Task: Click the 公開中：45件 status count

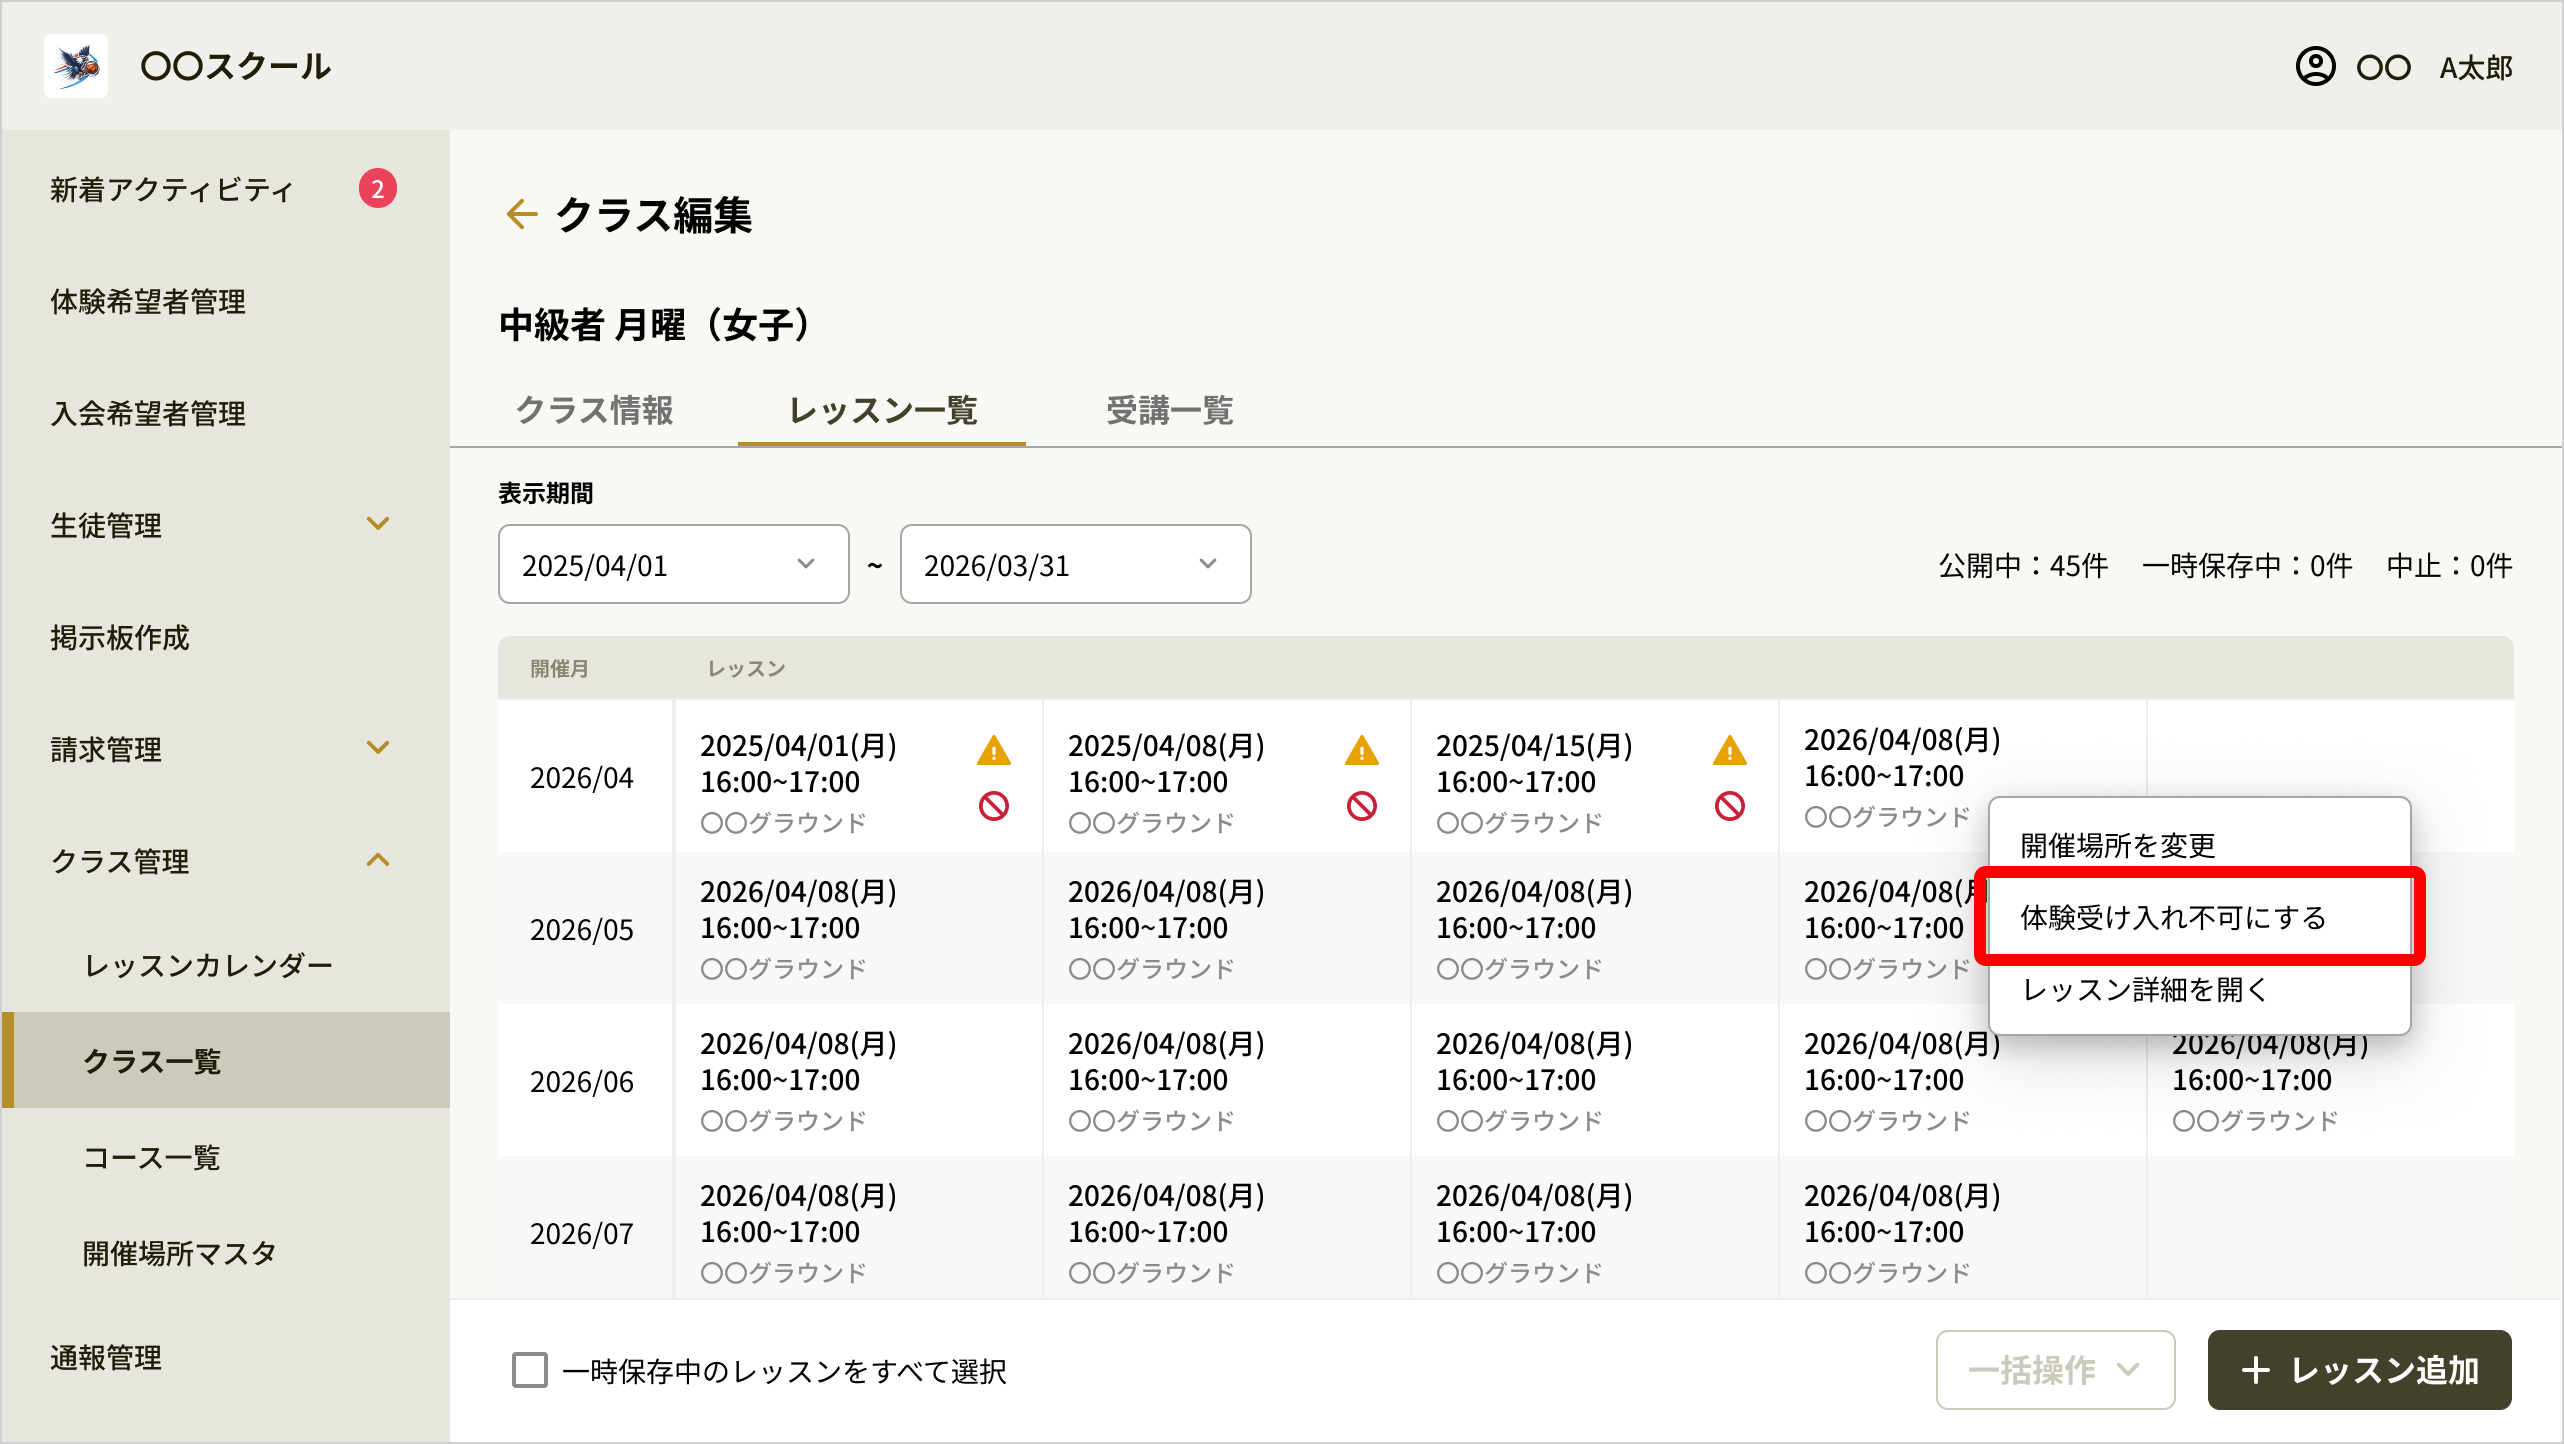Action: (2023, 565)
